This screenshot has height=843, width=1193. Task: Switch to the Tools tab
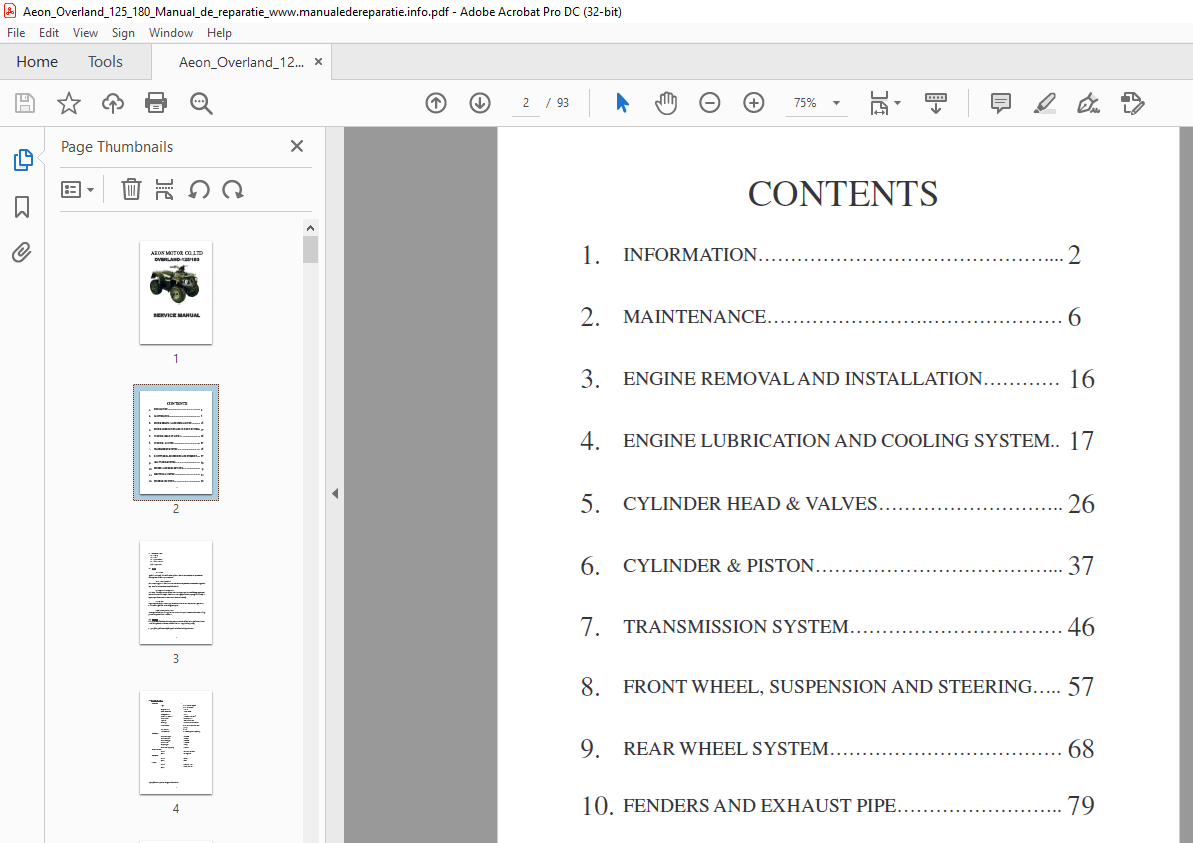coord(105,62)
